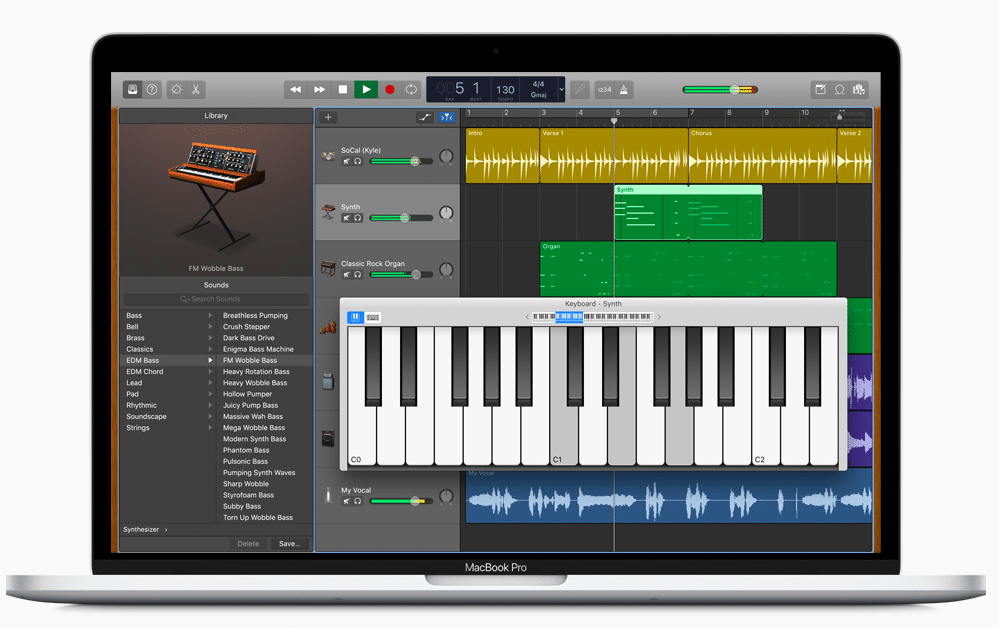Toggle the Library panel button
Image resolution: width=999 pixels, height=628 pixels.
(133, 89)
